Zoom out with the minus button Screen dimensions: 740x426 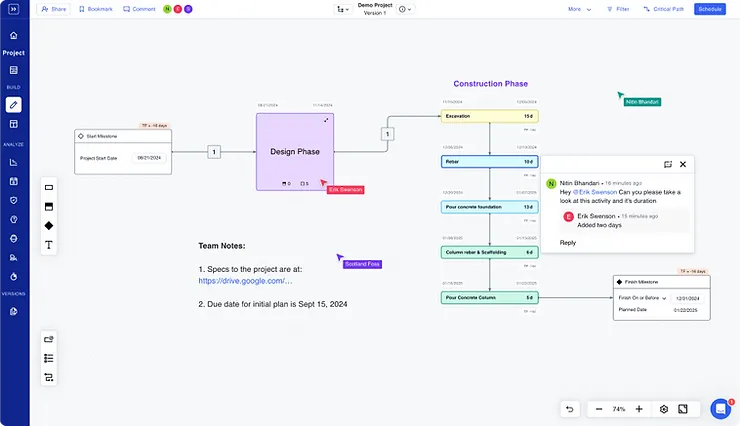(599, 409)
